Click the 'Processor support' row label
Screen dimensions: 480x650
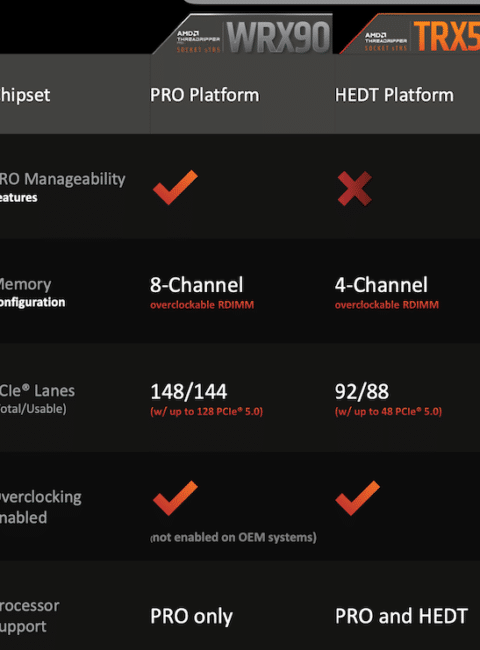pos(29,616)
